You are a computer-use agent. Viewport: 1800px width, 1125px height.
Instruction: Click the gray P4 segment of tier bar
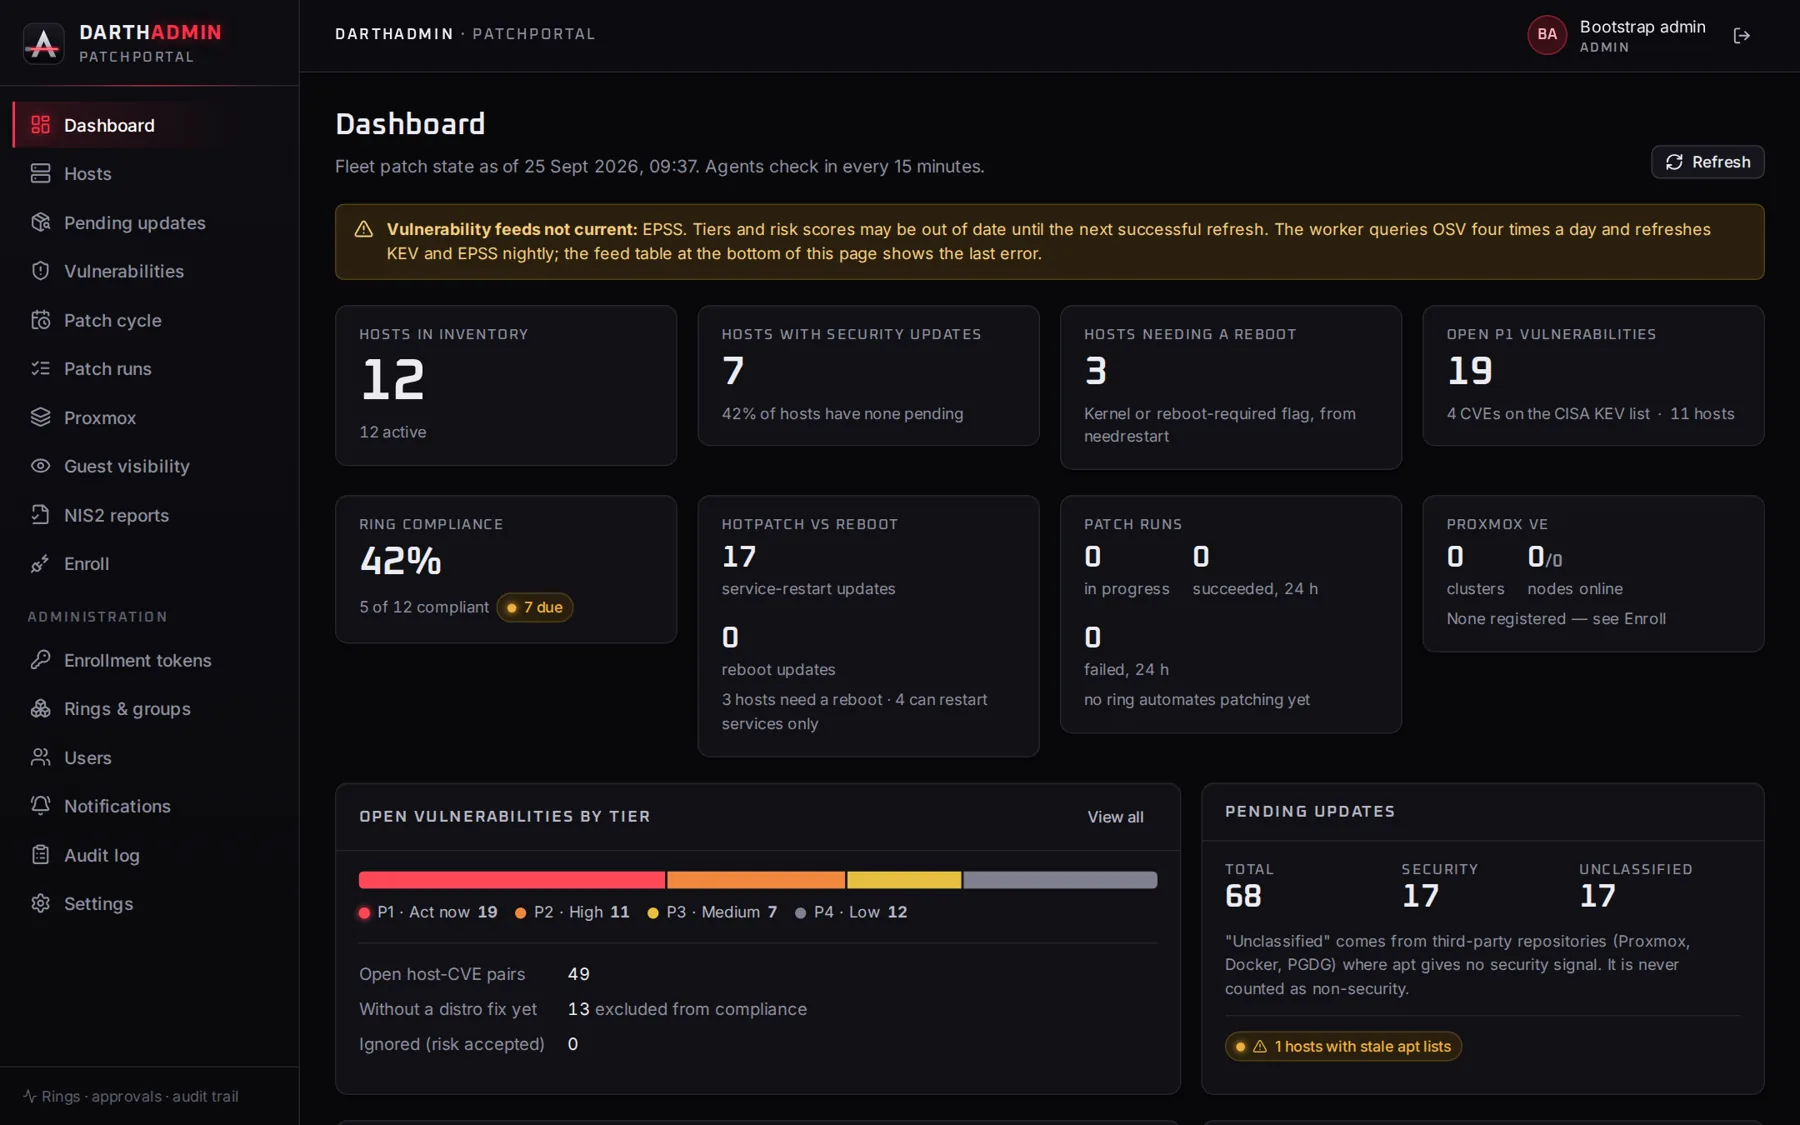[x=1060, y=880]
